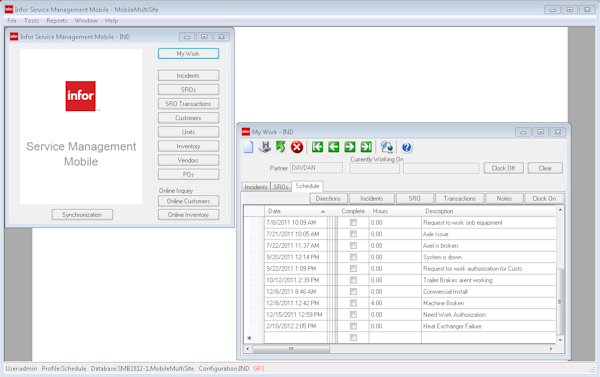Open the Reports menu
600x377 pixels.
click(57, 21)
